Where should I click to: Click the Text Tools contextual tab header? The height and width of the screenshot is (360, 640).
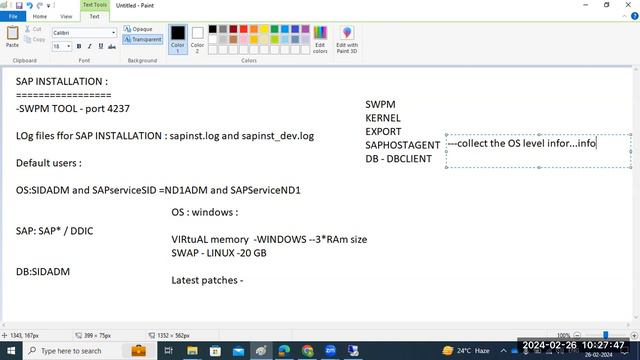(94, 5)
